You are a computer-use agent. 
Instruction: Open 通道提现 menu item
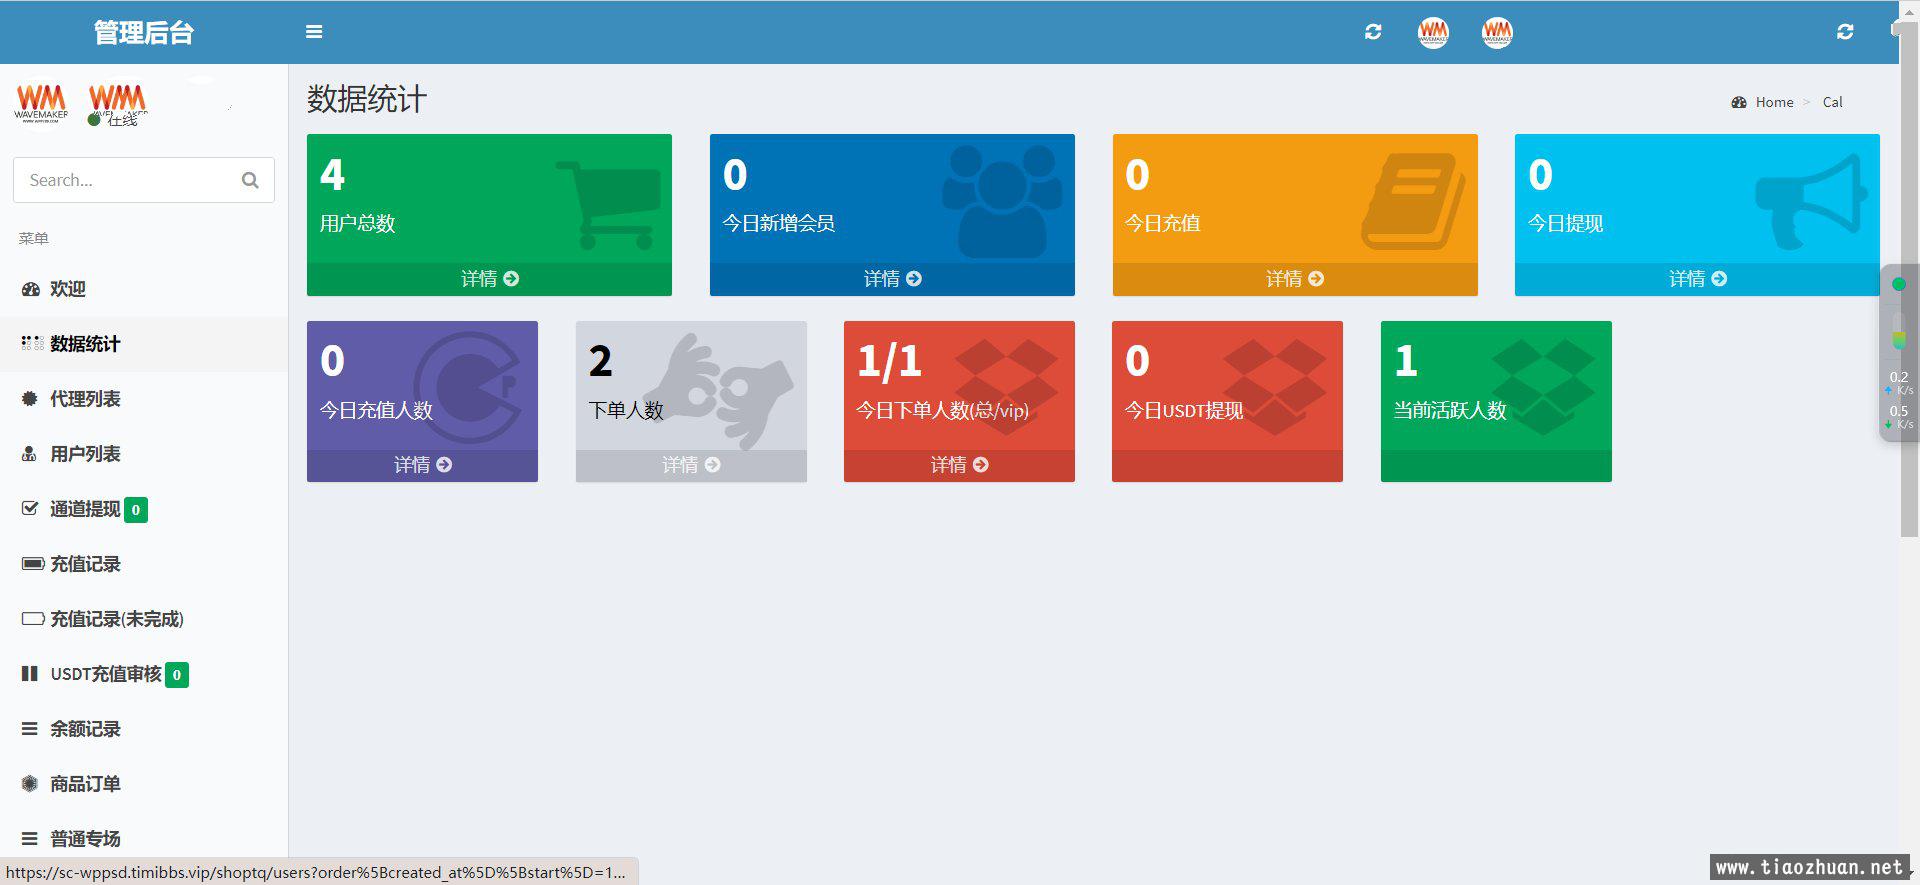[x=144, y=509]
